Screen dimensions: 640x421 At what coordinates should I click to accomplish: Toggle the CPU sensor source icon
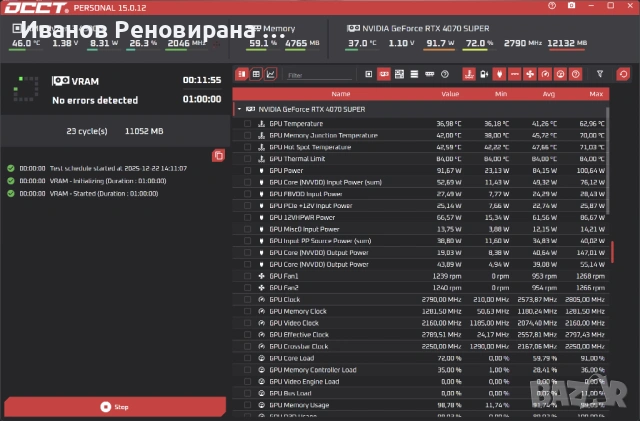pos(369,74)
